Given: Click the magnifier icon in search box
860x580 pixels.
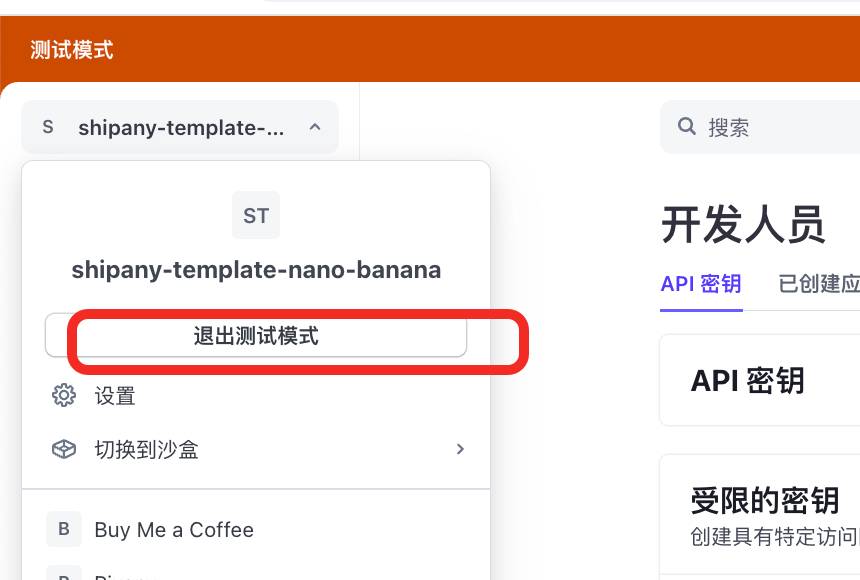Looking at the screenshot, I should point(687,127).
